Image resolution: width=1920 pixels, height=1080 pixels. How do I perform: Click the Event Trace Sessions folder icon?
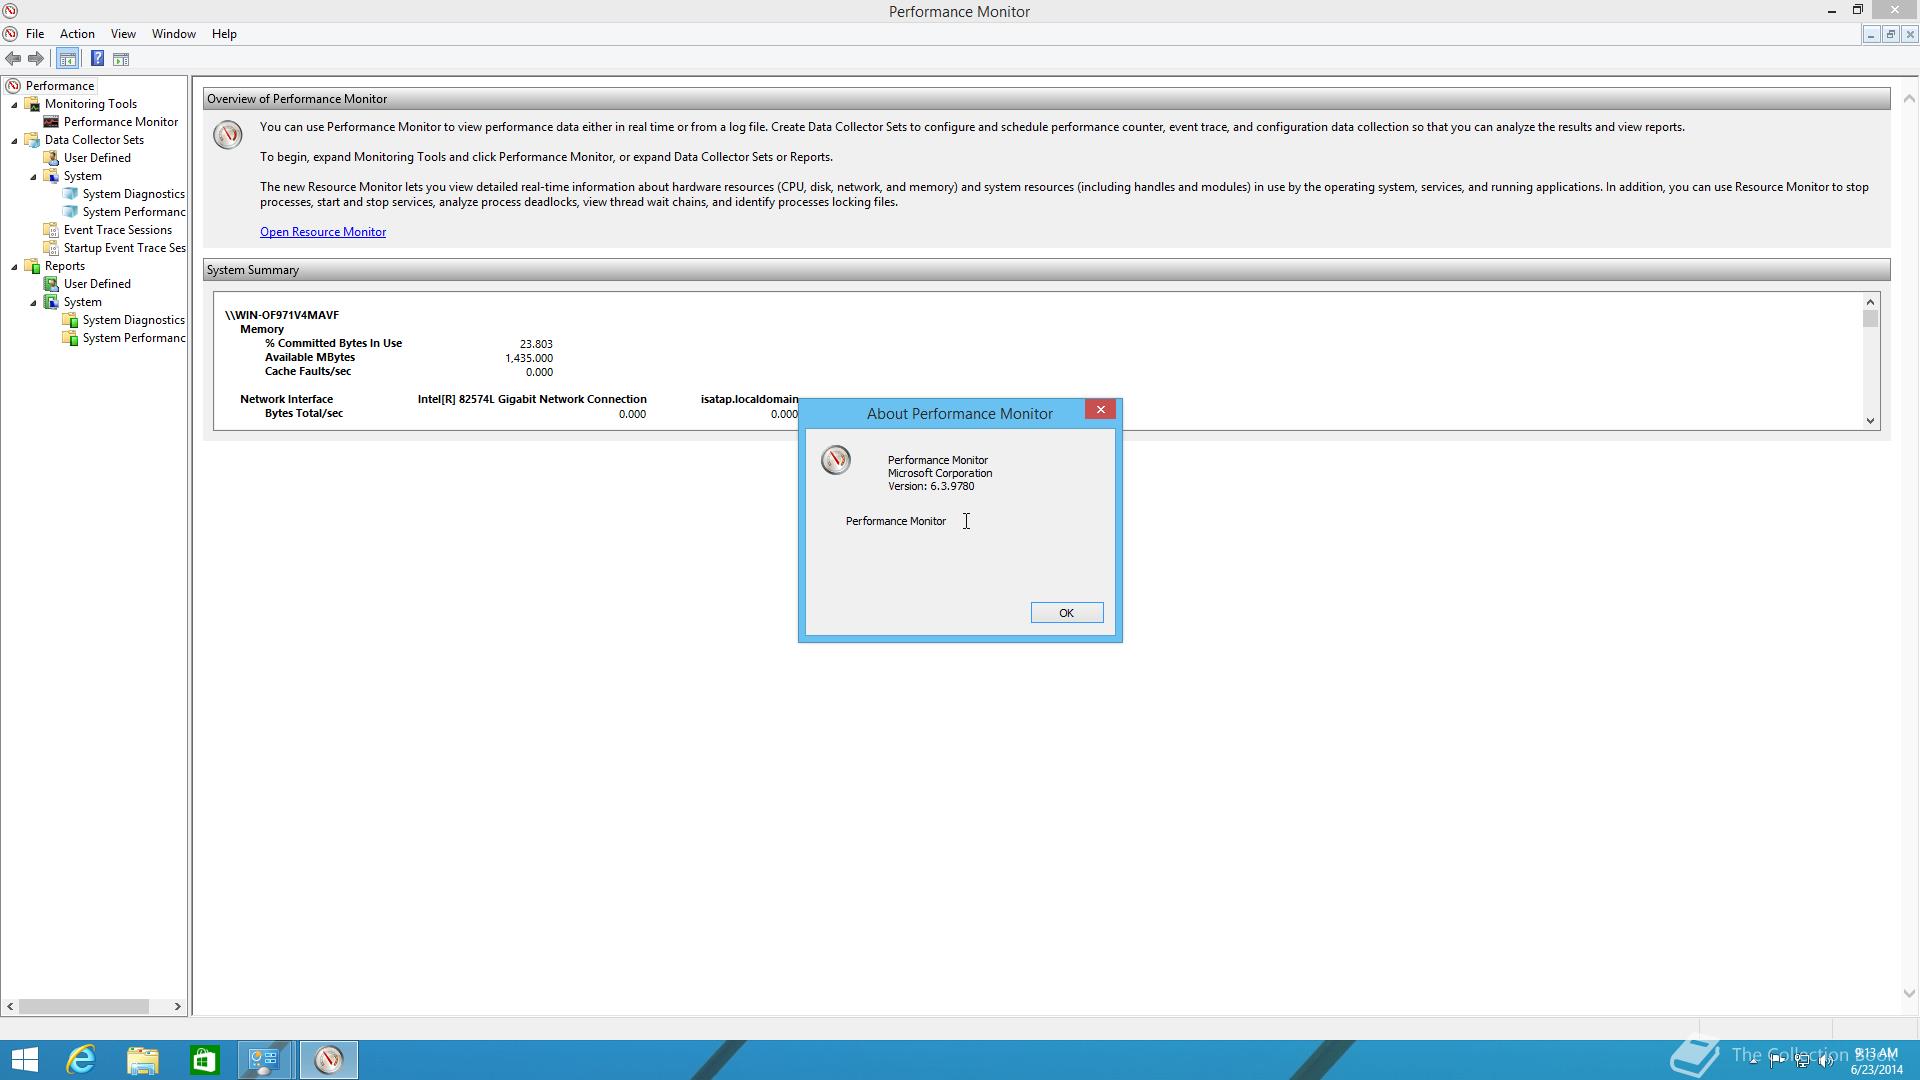(x=51, y=230)
